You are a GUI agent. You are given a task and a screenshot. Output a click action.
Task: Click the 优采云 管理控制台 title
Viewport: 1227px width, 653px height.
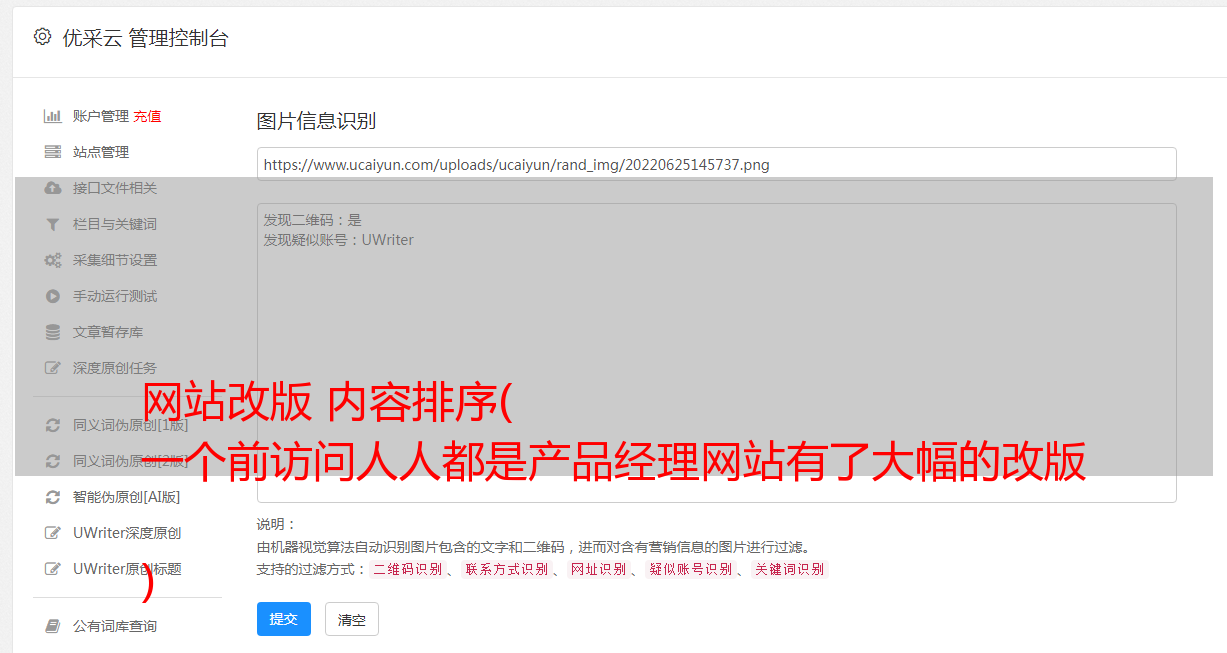145,38
